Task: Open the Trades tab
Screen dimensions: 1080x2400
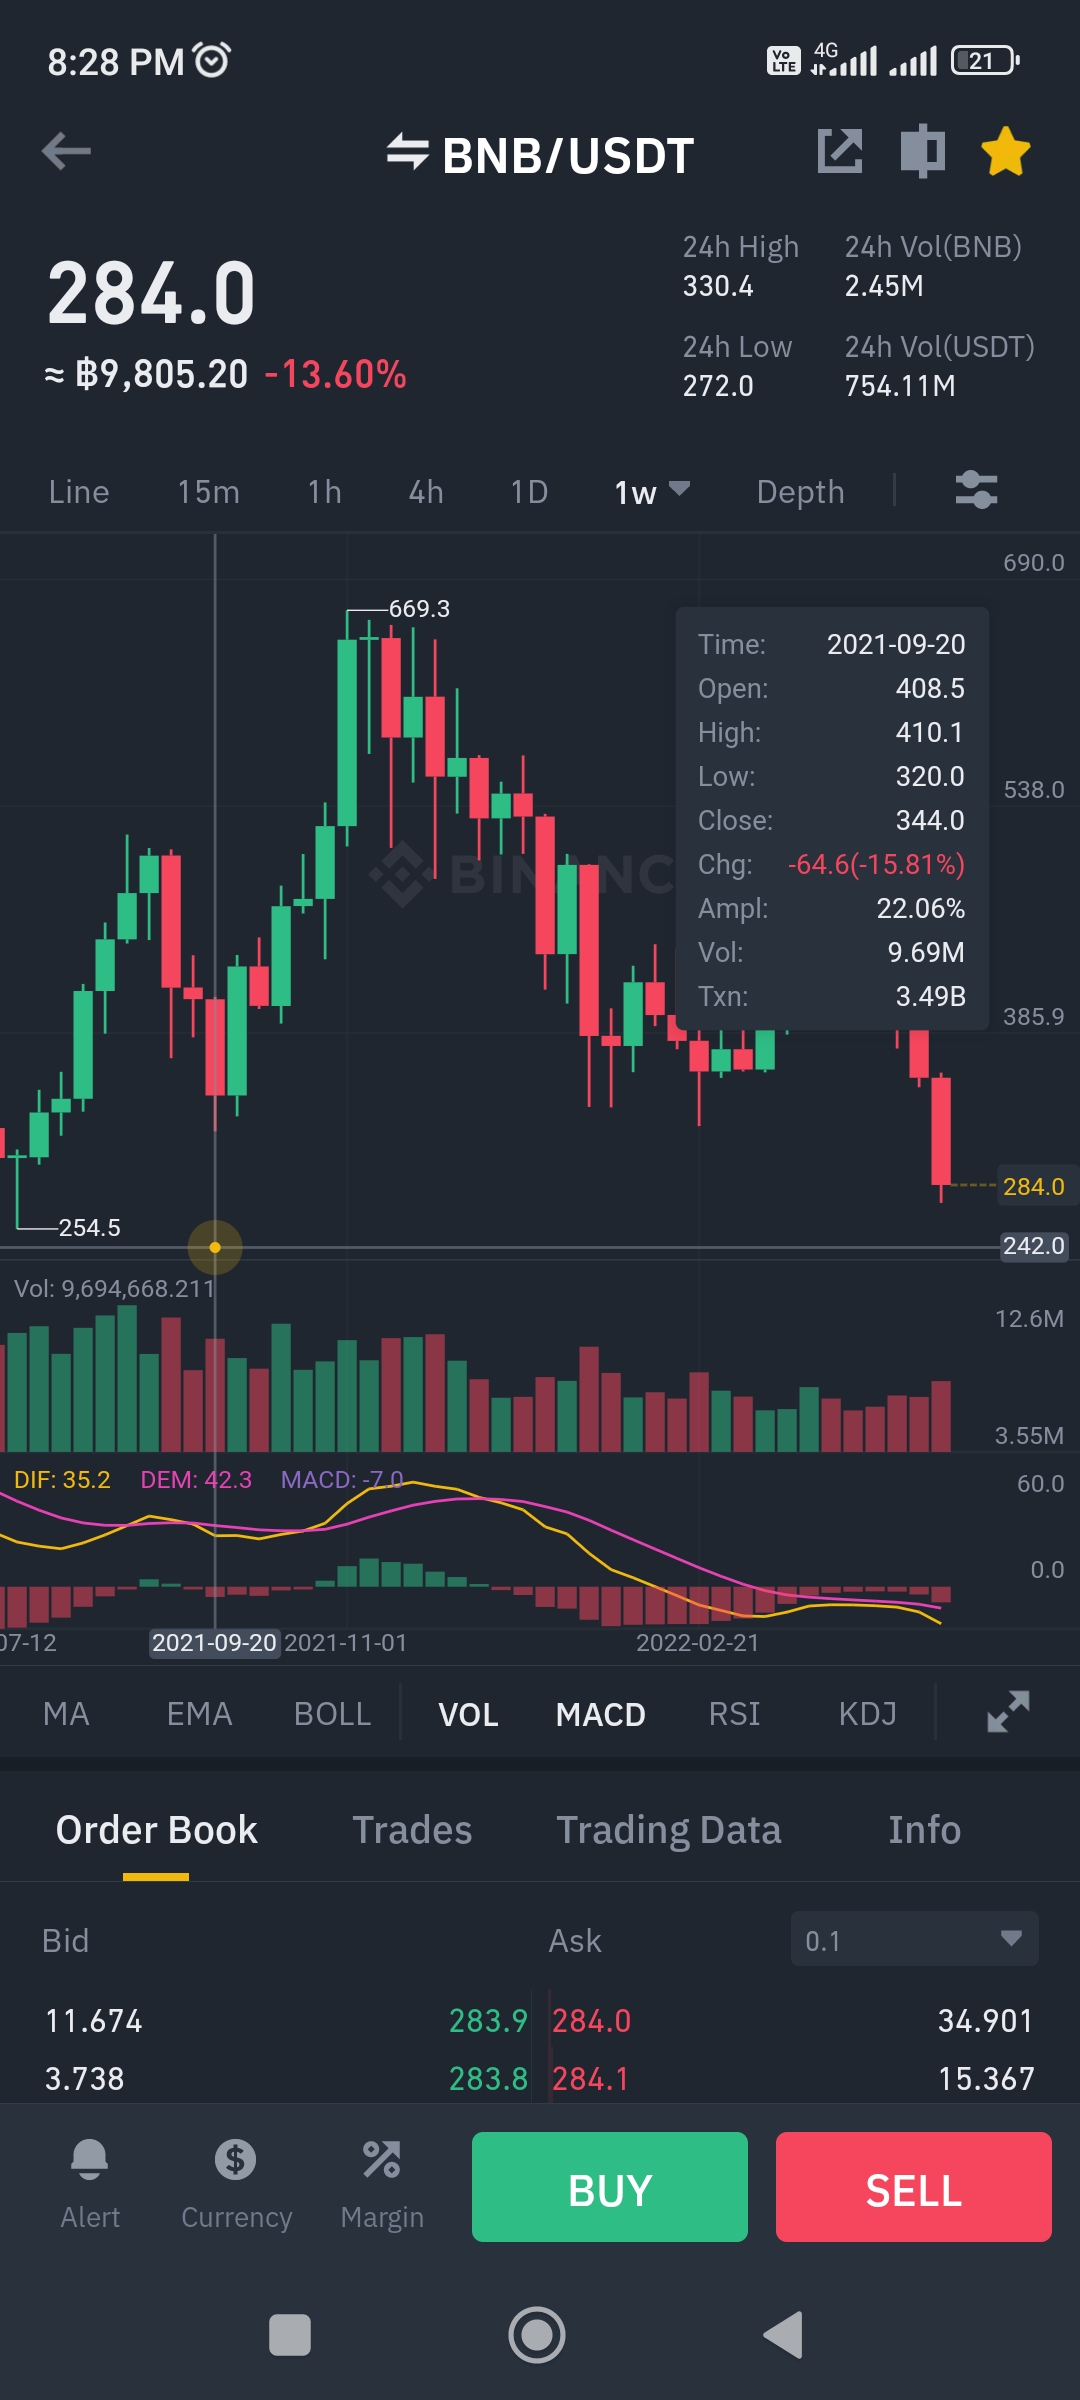Action: 412,1830
